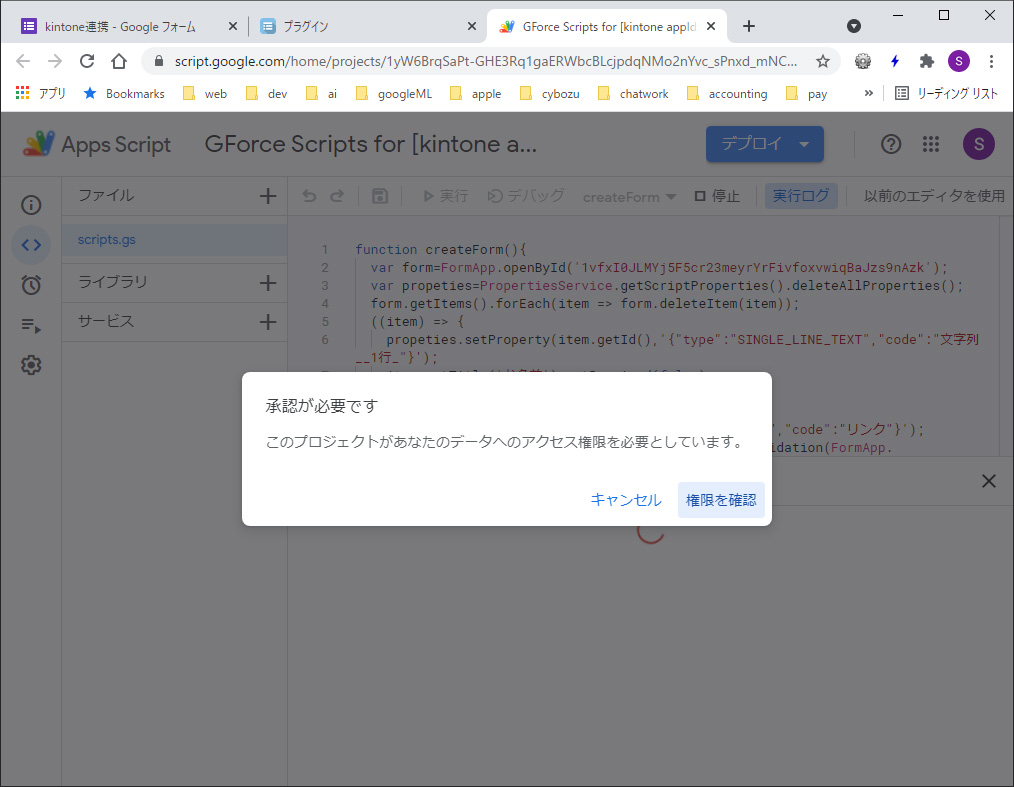Screen dimensions: 1014x787
Task: Open the デプロイ deploy dropdown
Action: pyautogui.click(x=764, y=144)
